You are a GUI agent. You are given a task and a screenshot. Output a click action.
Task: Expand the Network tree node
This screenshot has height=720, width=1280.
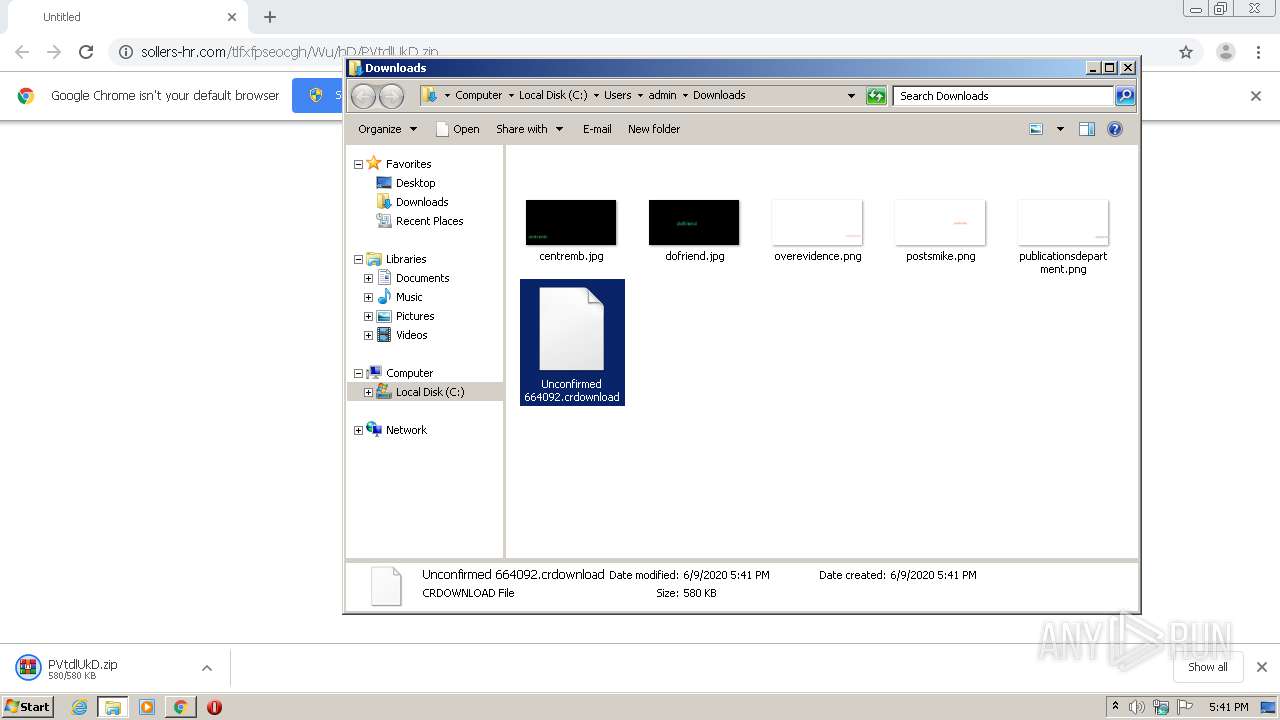358,430
